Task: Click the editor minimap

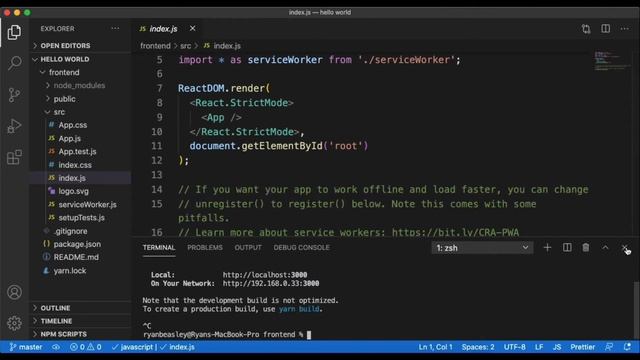Action: coord(612,61)
